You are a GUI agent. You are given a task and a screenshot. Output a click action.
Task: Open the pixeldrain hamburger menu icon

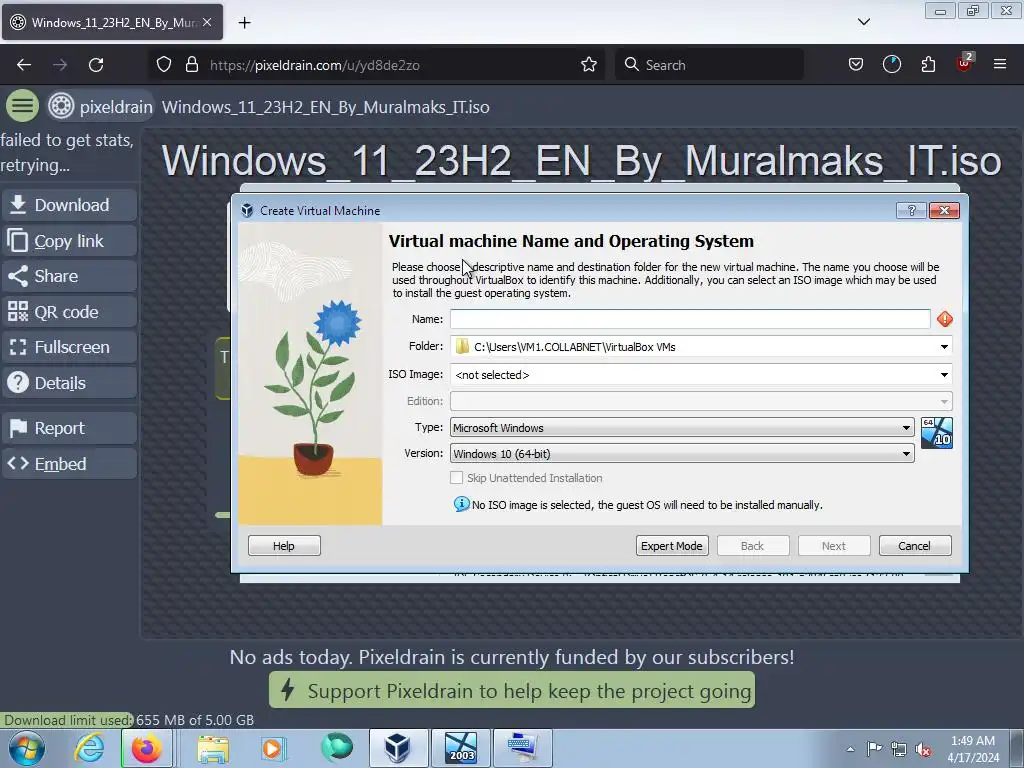pos(22,106)
